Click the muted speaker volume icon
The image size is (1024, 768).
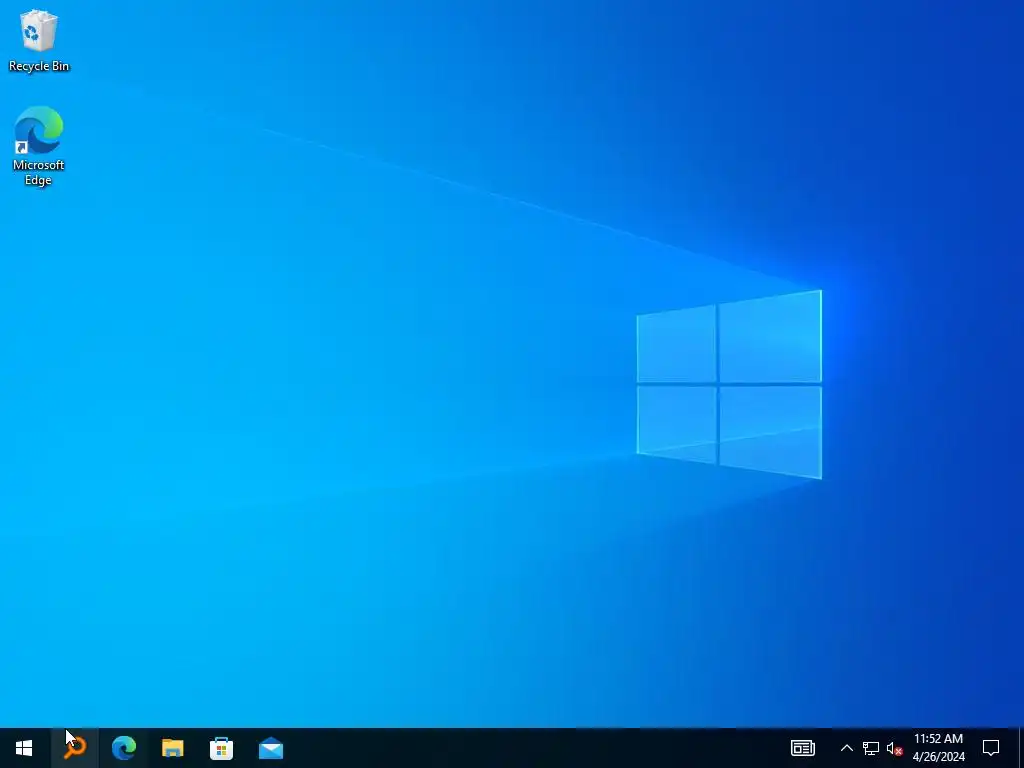[x=894, y=748]
